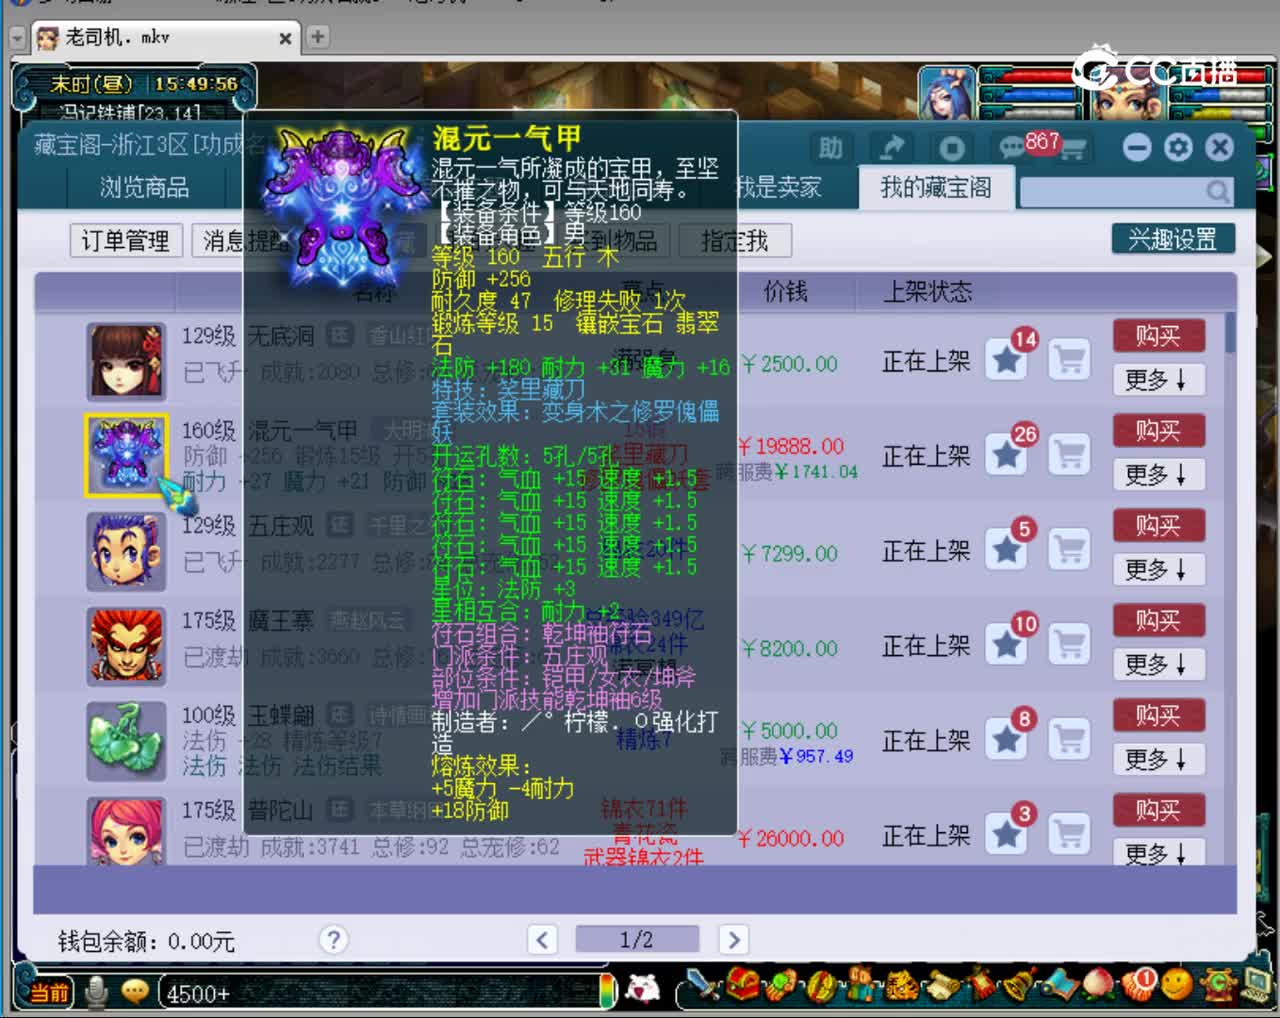Buy the ¥8200.00 魔王寨 character
The width and height of the screenshot is (1280, 1018).
tap(1158, 620)
